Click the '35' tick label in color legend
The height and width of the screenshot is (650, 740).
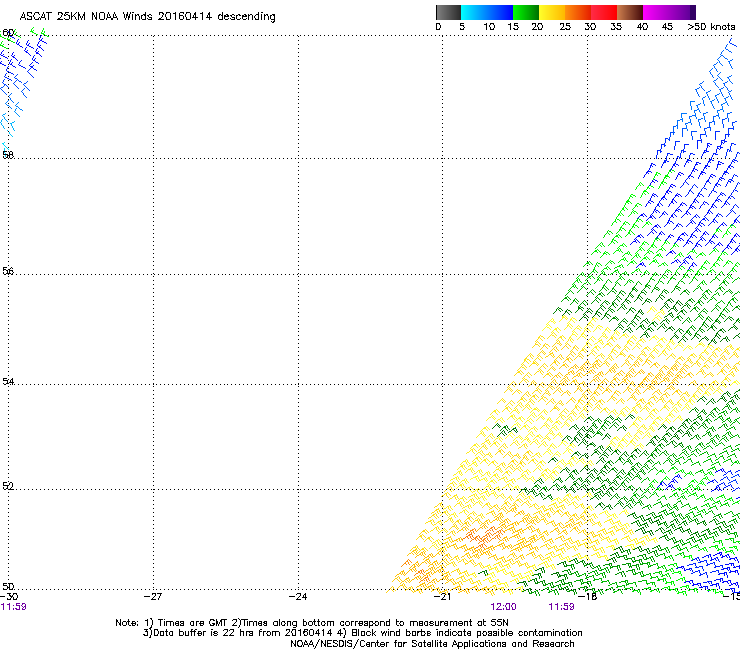(x=616, y=27)
